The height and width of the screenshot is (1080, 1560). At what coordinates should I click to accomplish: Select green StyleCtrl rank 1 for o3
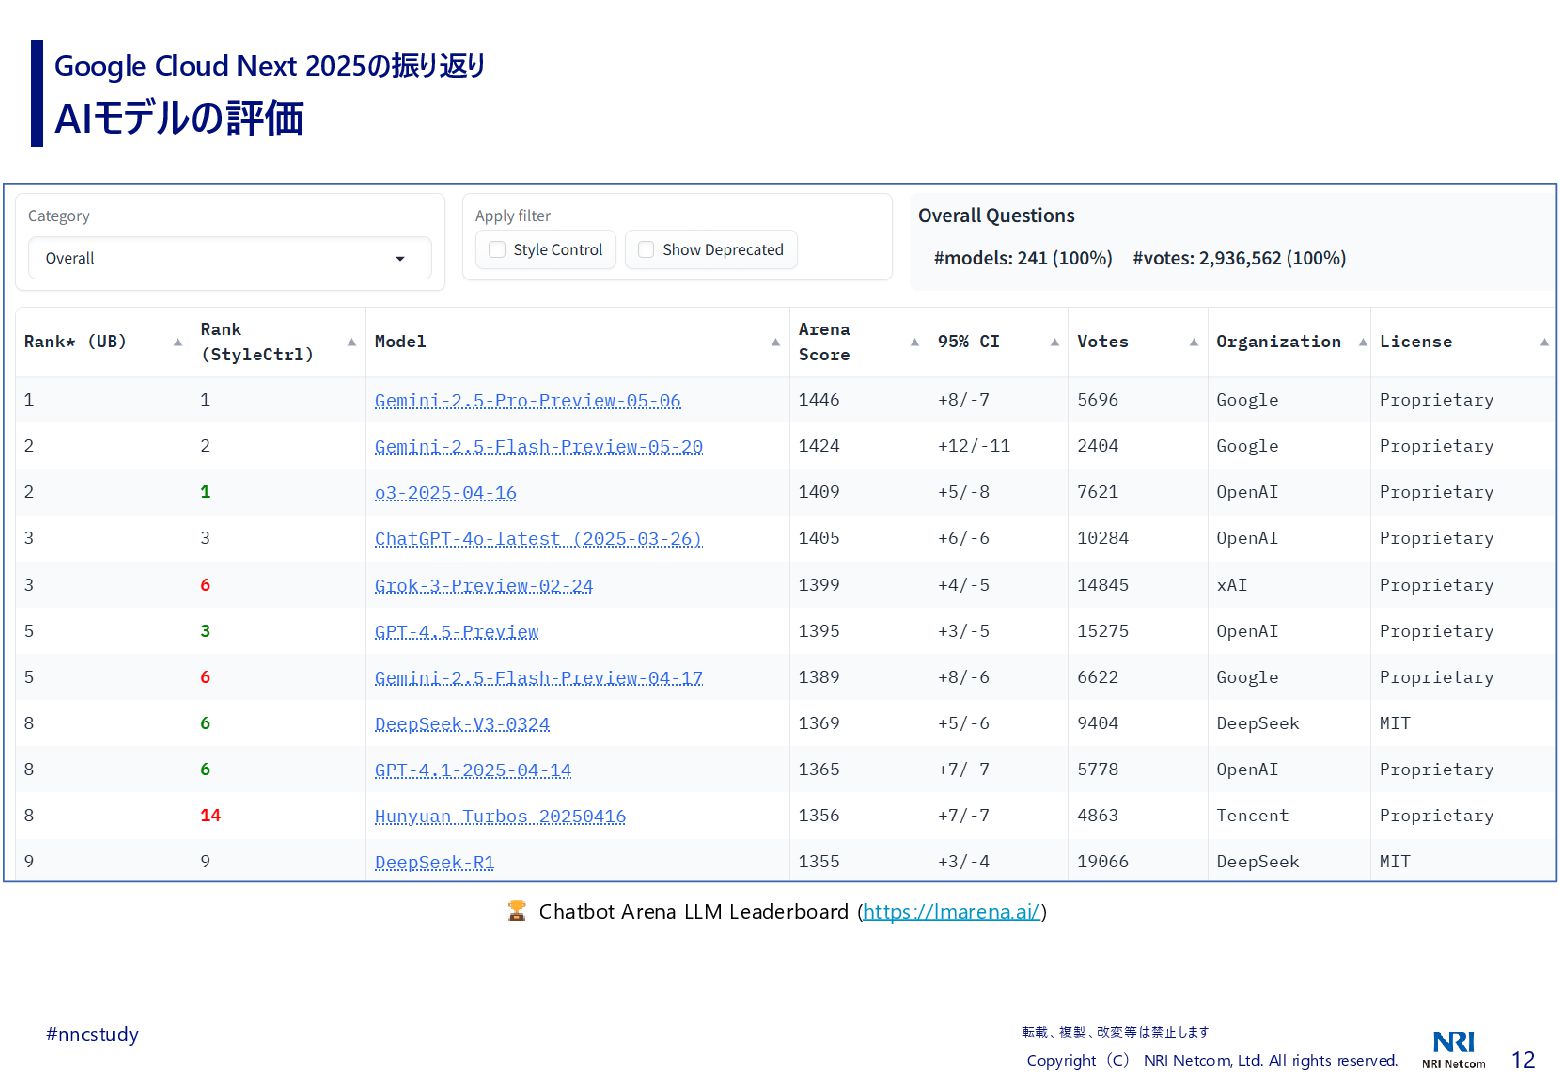pos(205,492)
